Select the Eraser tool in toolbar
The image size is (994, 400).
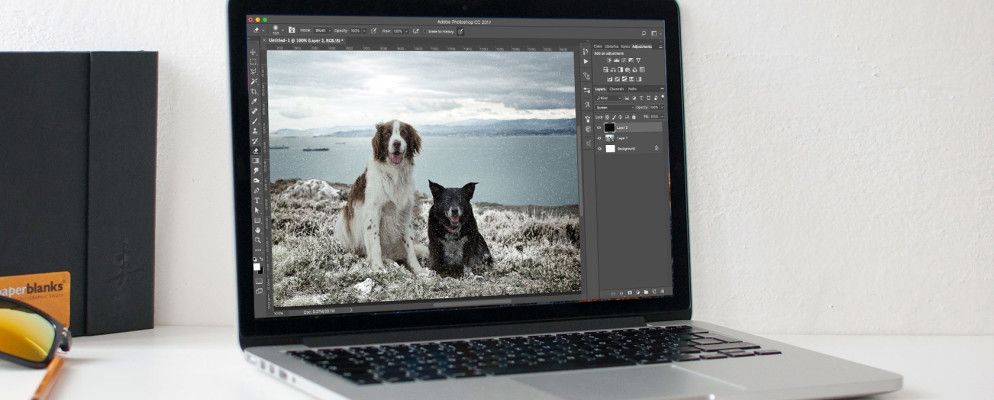(x=255, y=151)
